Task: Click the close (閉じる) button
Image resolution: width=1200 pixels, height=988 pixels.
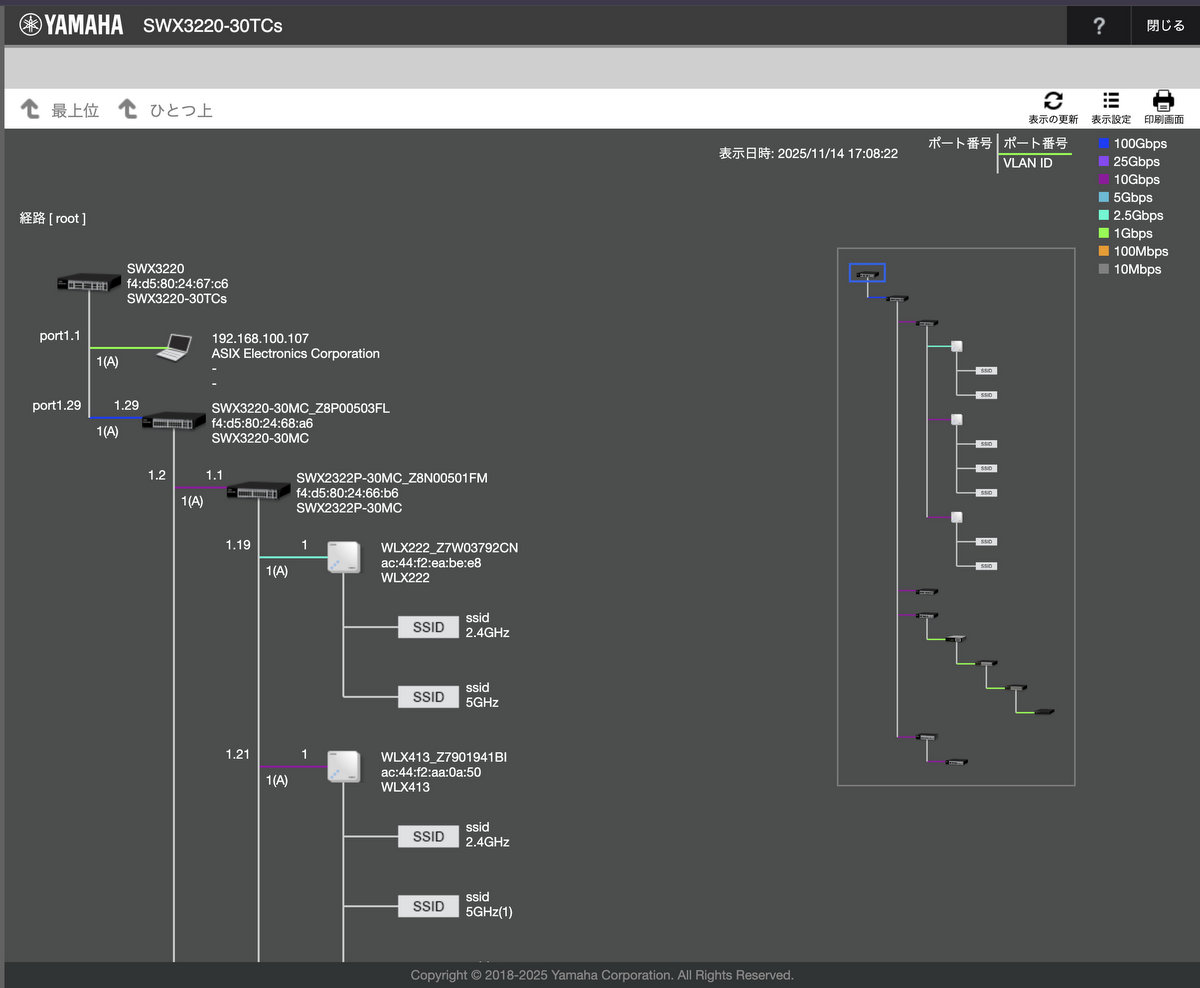Action: pos(1165,26)
